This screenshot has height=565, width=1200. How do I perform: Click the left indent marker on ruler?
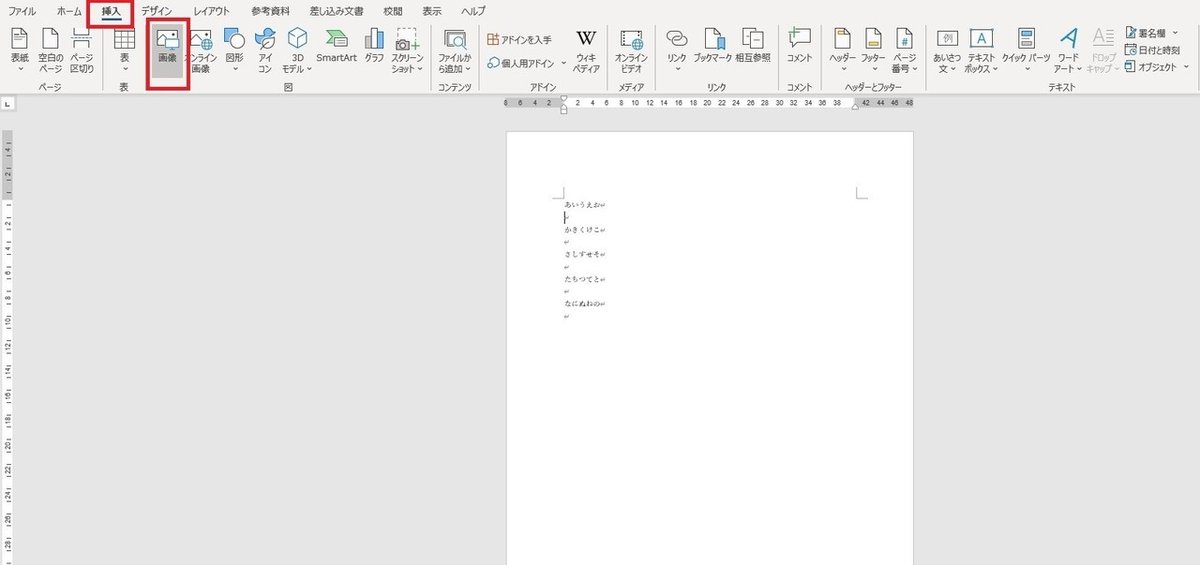[x=564, y=109]
